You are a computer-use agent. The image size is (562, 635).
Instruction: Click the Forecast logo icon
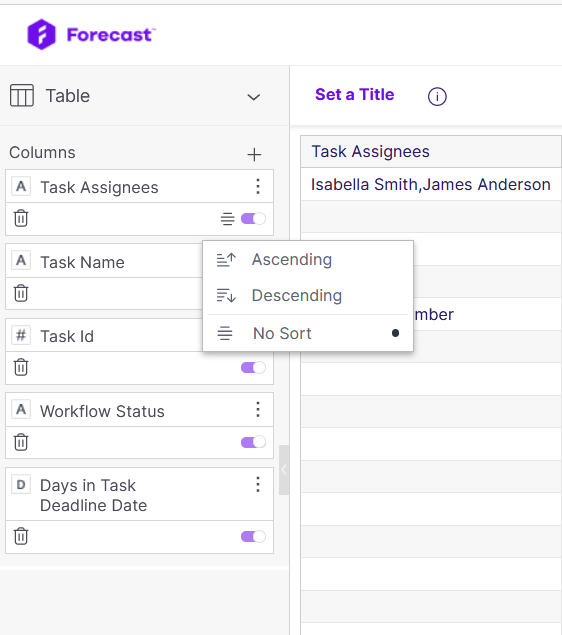point(41,34)
